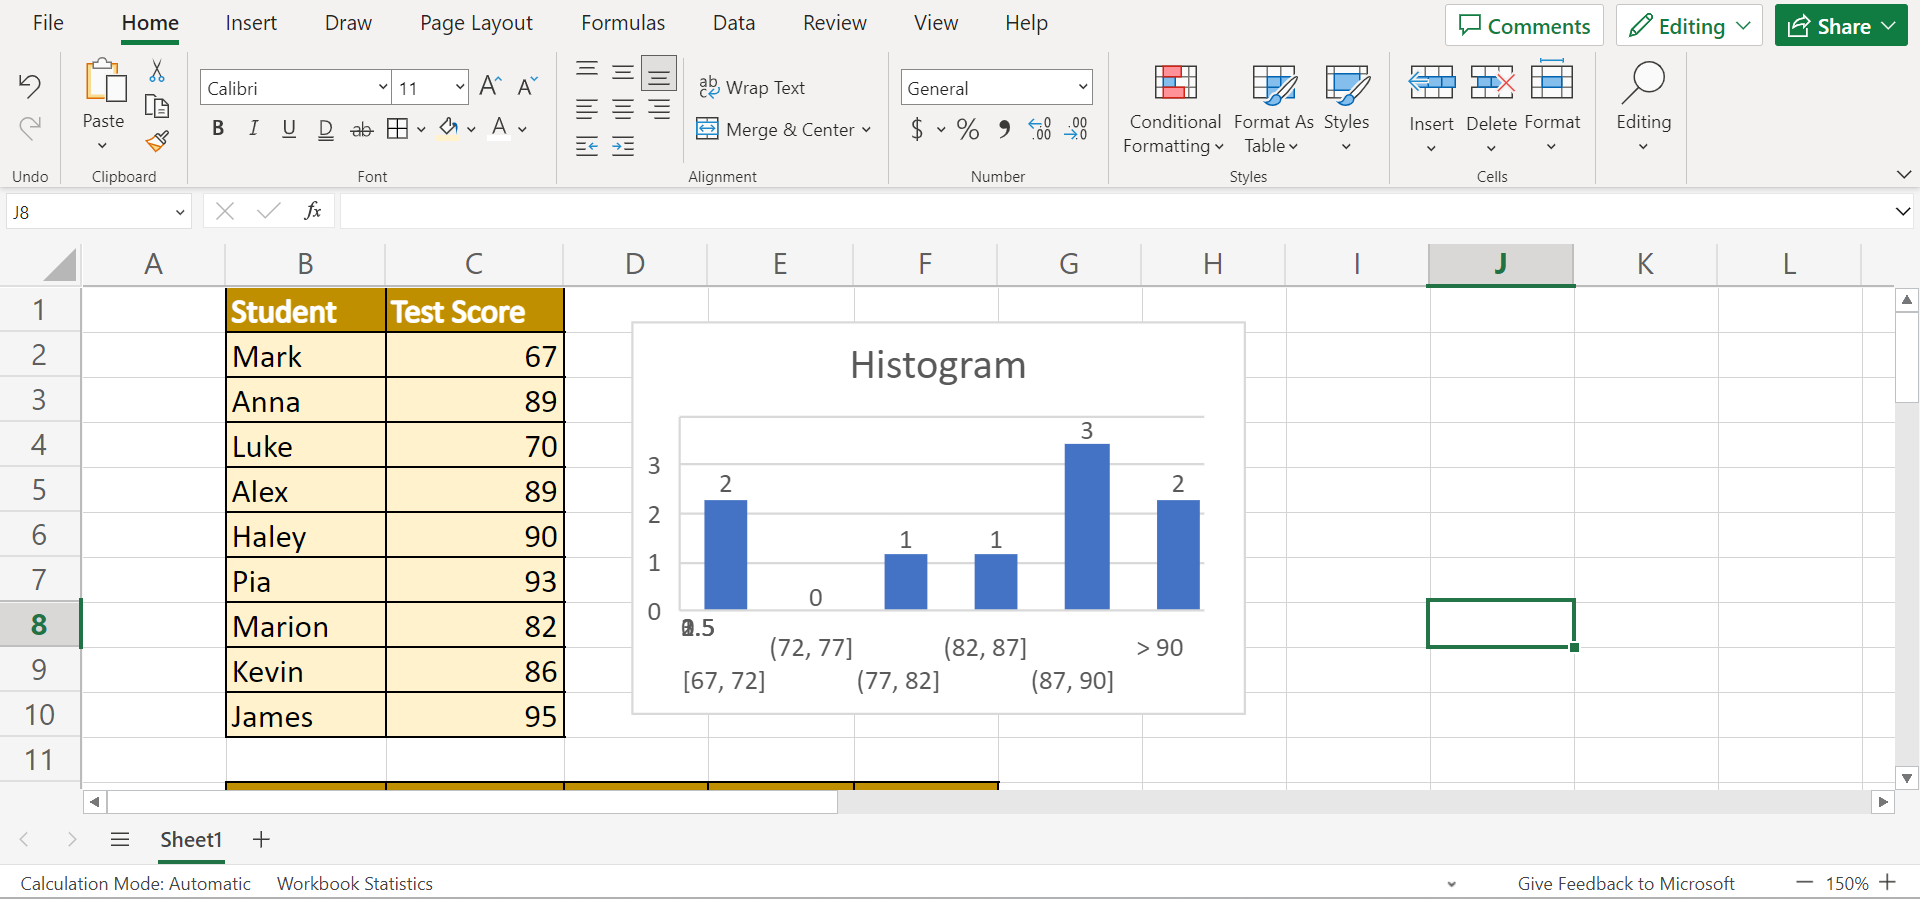Click the Delete cells icon
The height and width of the screenshot is (903, 1924).
coord(1491,108)
